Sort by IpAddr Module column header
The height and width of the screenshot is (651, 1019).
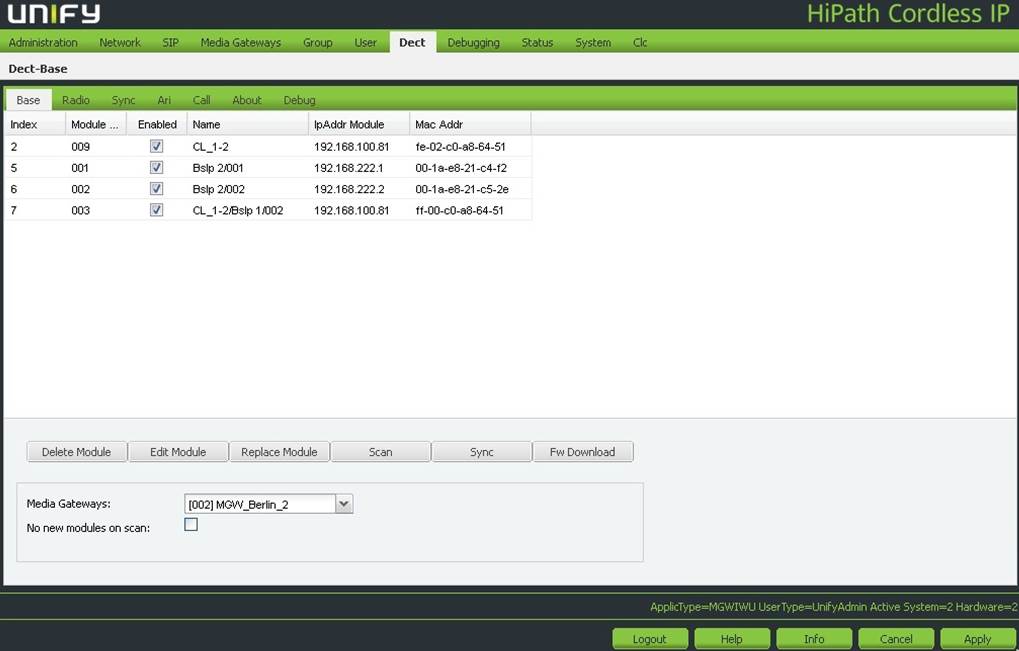click(x=359, y=124)
